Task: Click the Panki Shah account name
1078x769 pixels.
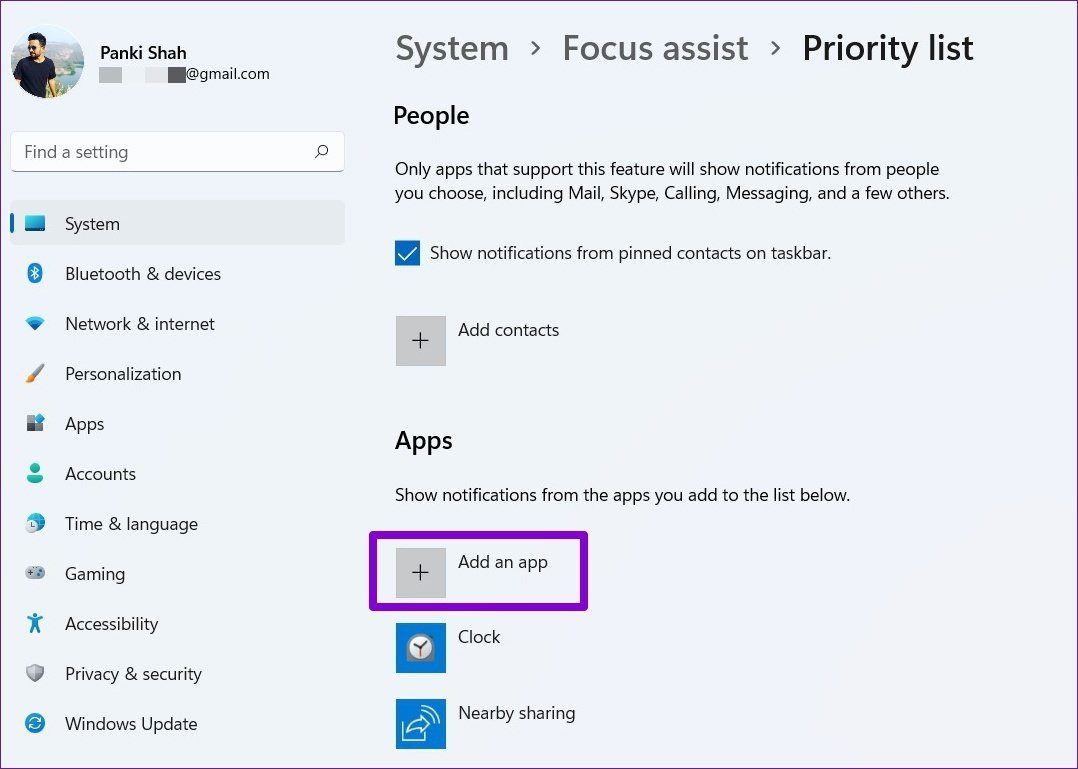Action: (143, 53)
